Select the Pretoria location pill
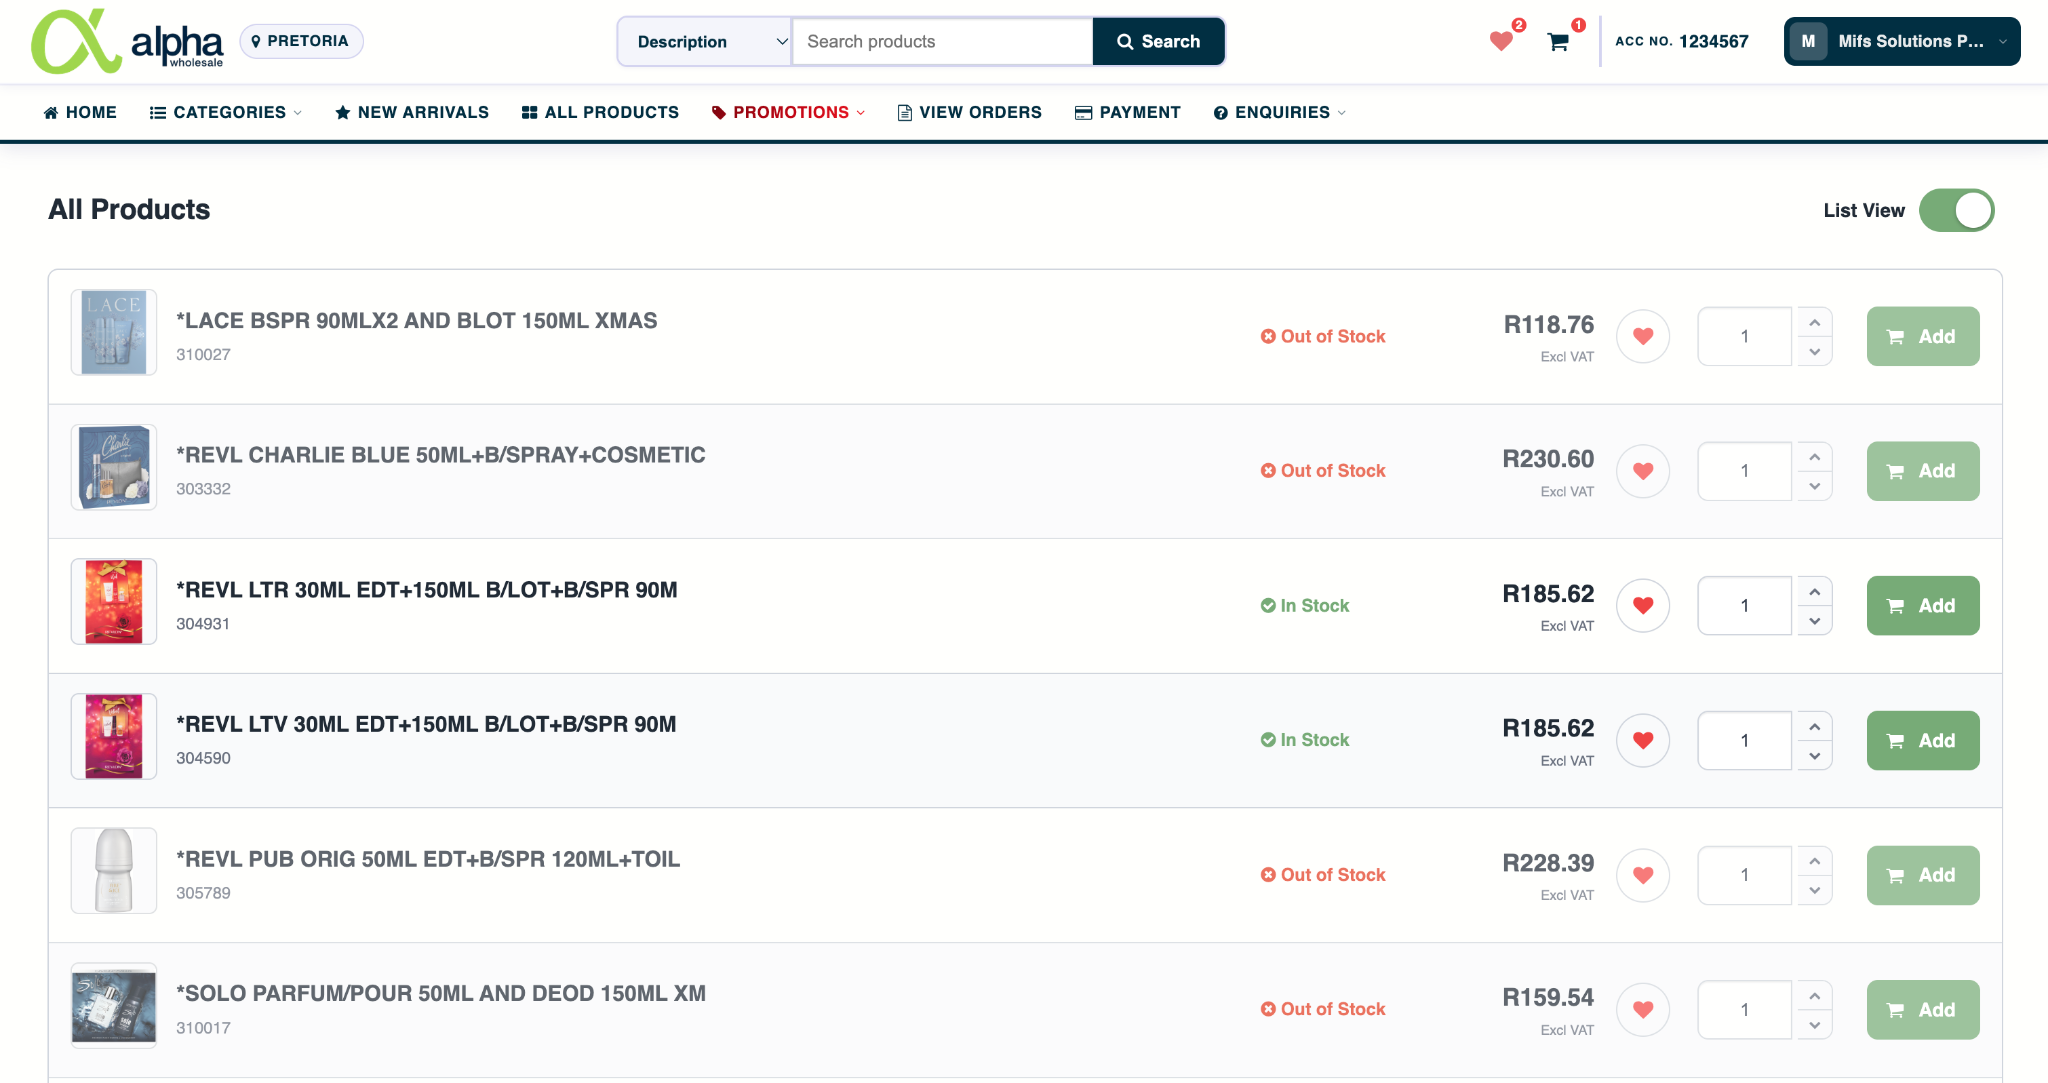 (x=301, y=41)
